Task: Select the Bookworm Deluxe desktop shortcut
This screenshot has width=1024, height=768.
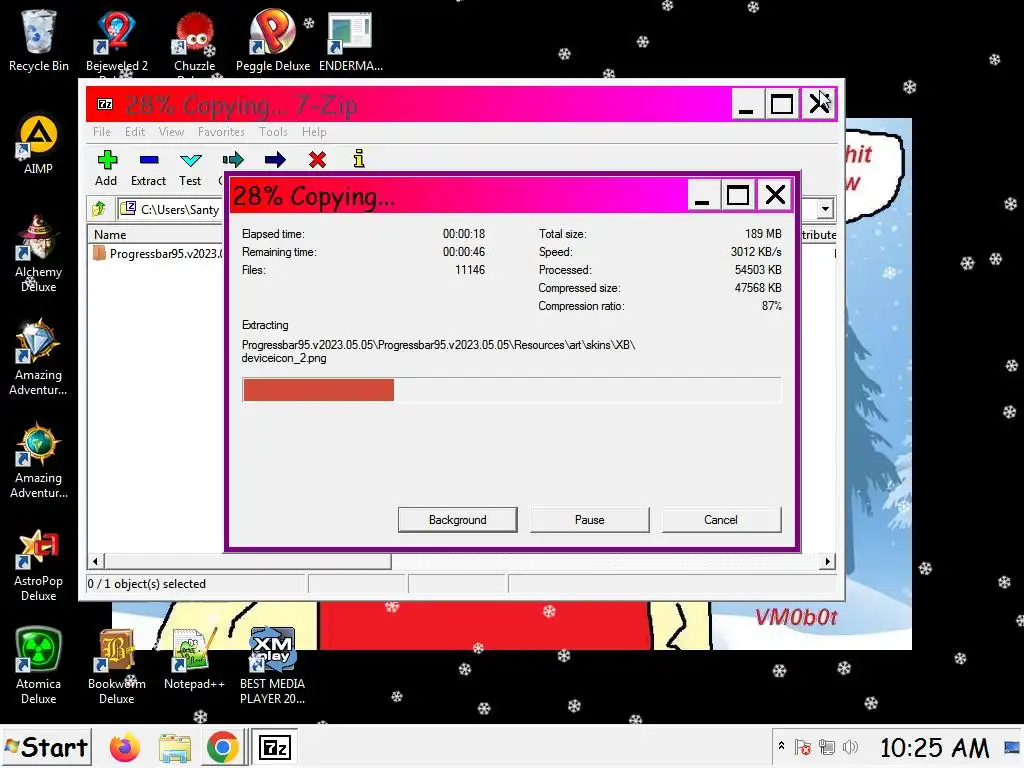Action: 117,666
